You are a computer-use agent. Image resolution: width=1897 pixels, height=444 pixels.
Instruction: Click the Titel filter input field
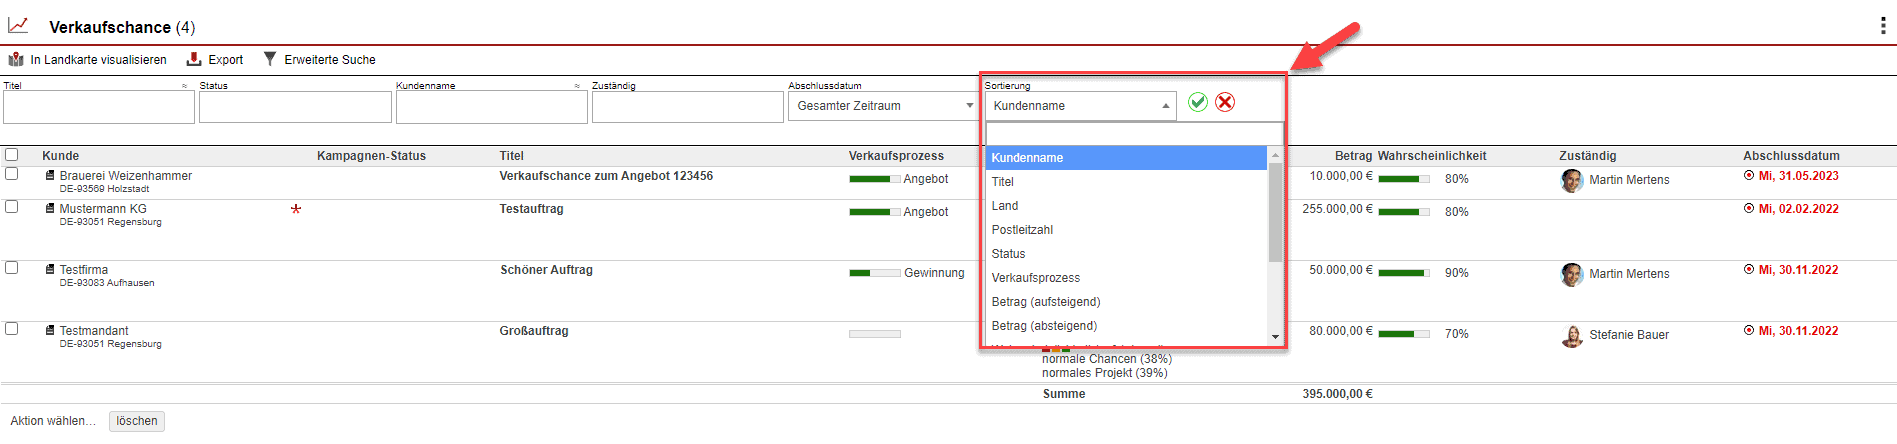tap(98, 107)
